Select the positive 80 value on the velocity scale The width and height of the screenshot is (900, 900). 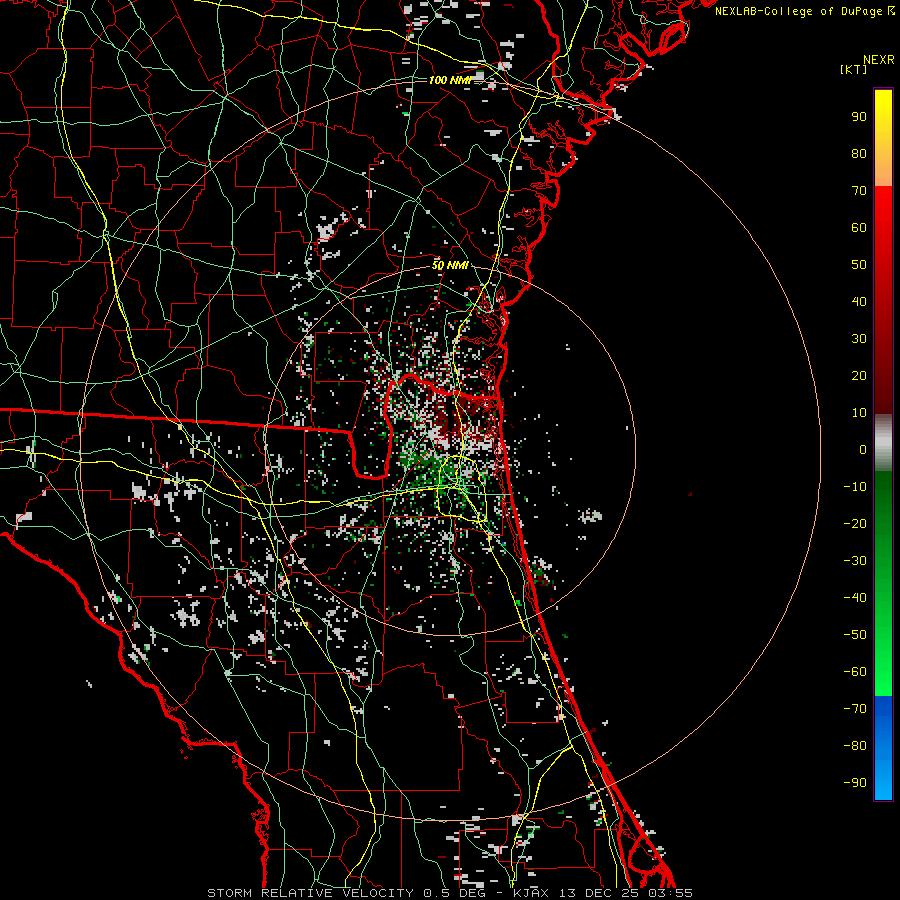coord(859,154)
